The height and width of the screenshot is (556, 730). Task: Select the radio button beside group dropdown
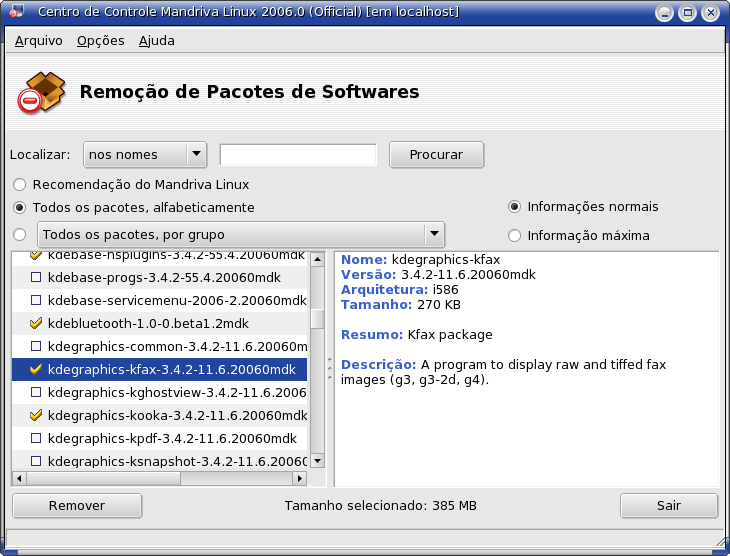point(20,235)
